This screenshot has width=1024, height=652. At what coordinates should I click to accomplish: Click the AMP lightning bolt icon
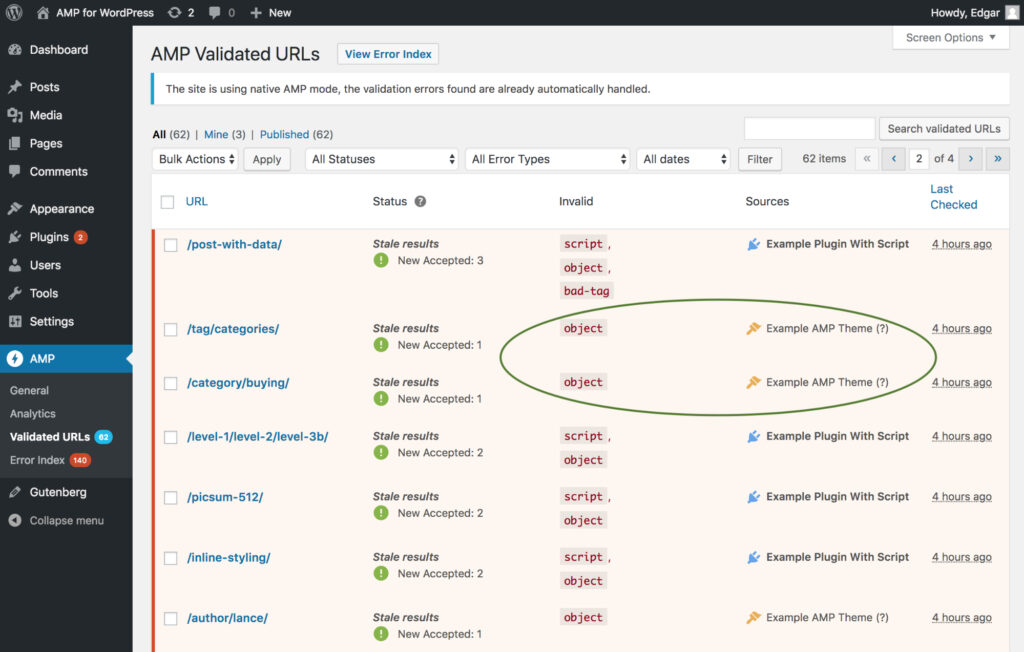[x=15, y=359]
